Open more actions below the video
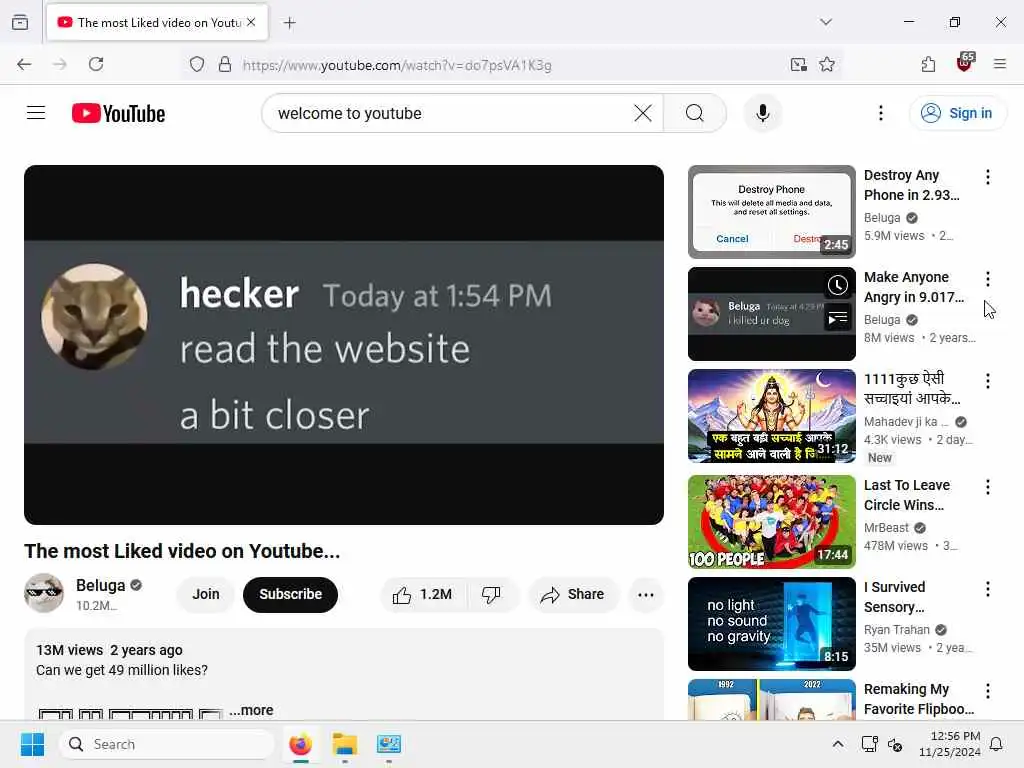The width and height of the screenshot is (1024, 768). click(x=645, y=594)
